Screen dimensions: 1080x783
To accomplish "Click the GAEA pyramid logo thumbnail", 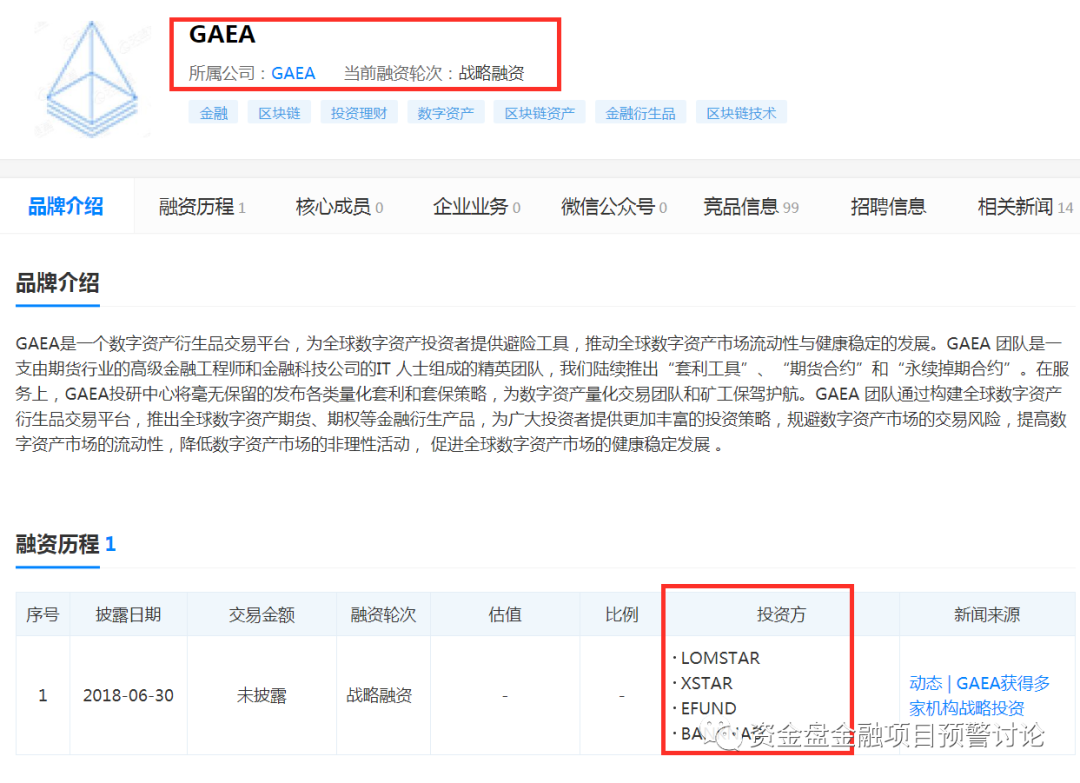I will pos(92,78).
